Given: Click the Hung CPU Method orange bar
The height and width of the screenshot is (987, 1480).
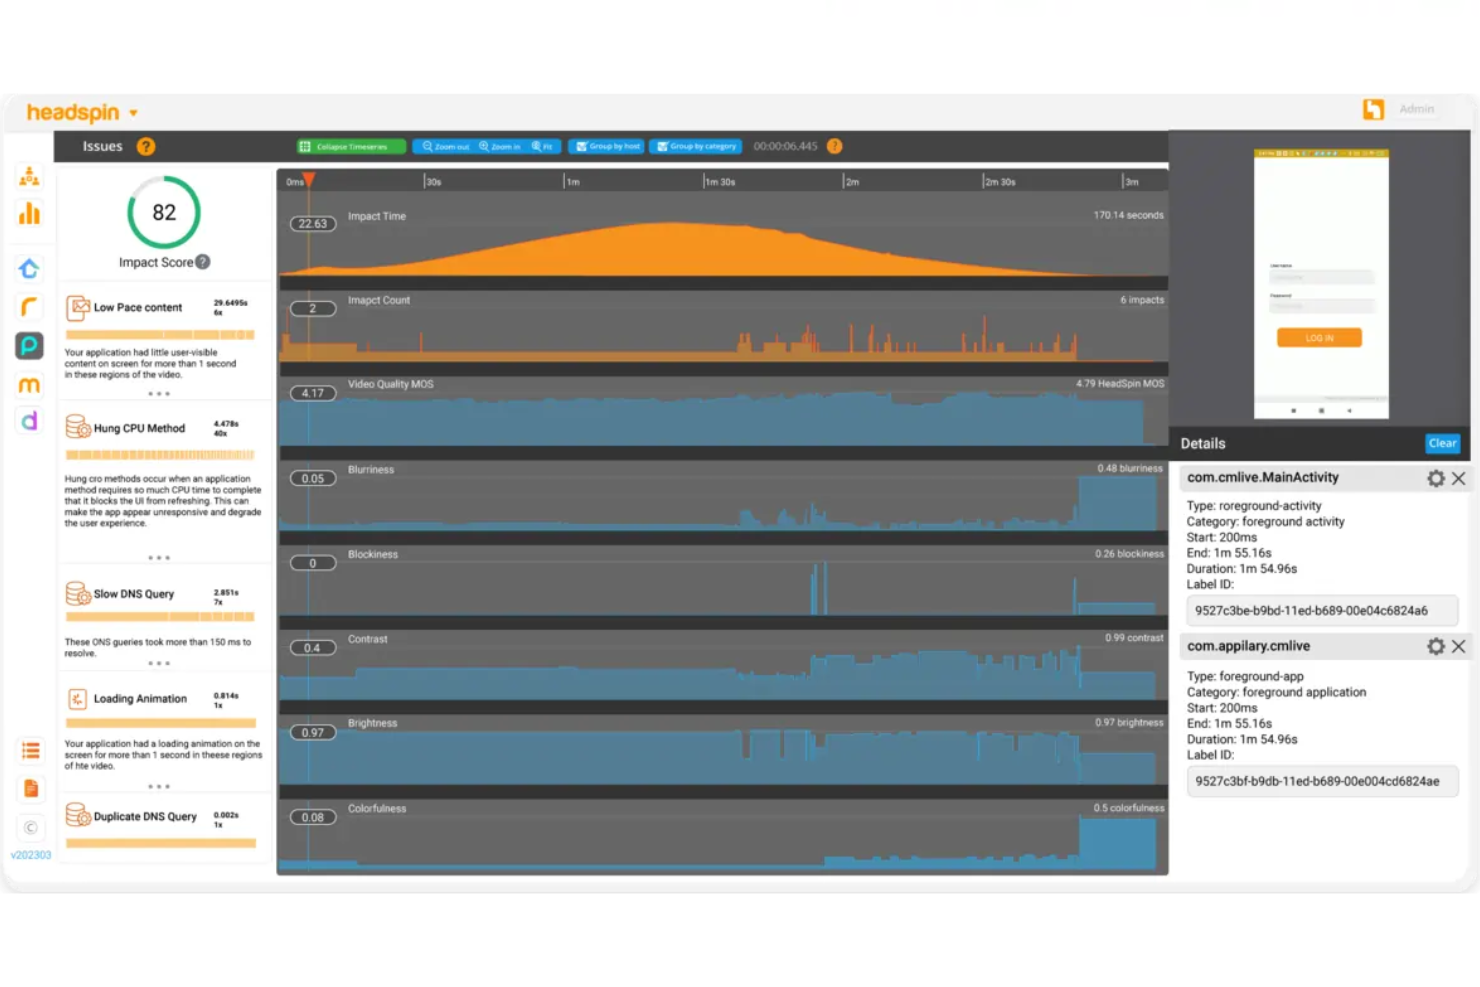Looking at the screenshot, I should [x=160, y=455].
